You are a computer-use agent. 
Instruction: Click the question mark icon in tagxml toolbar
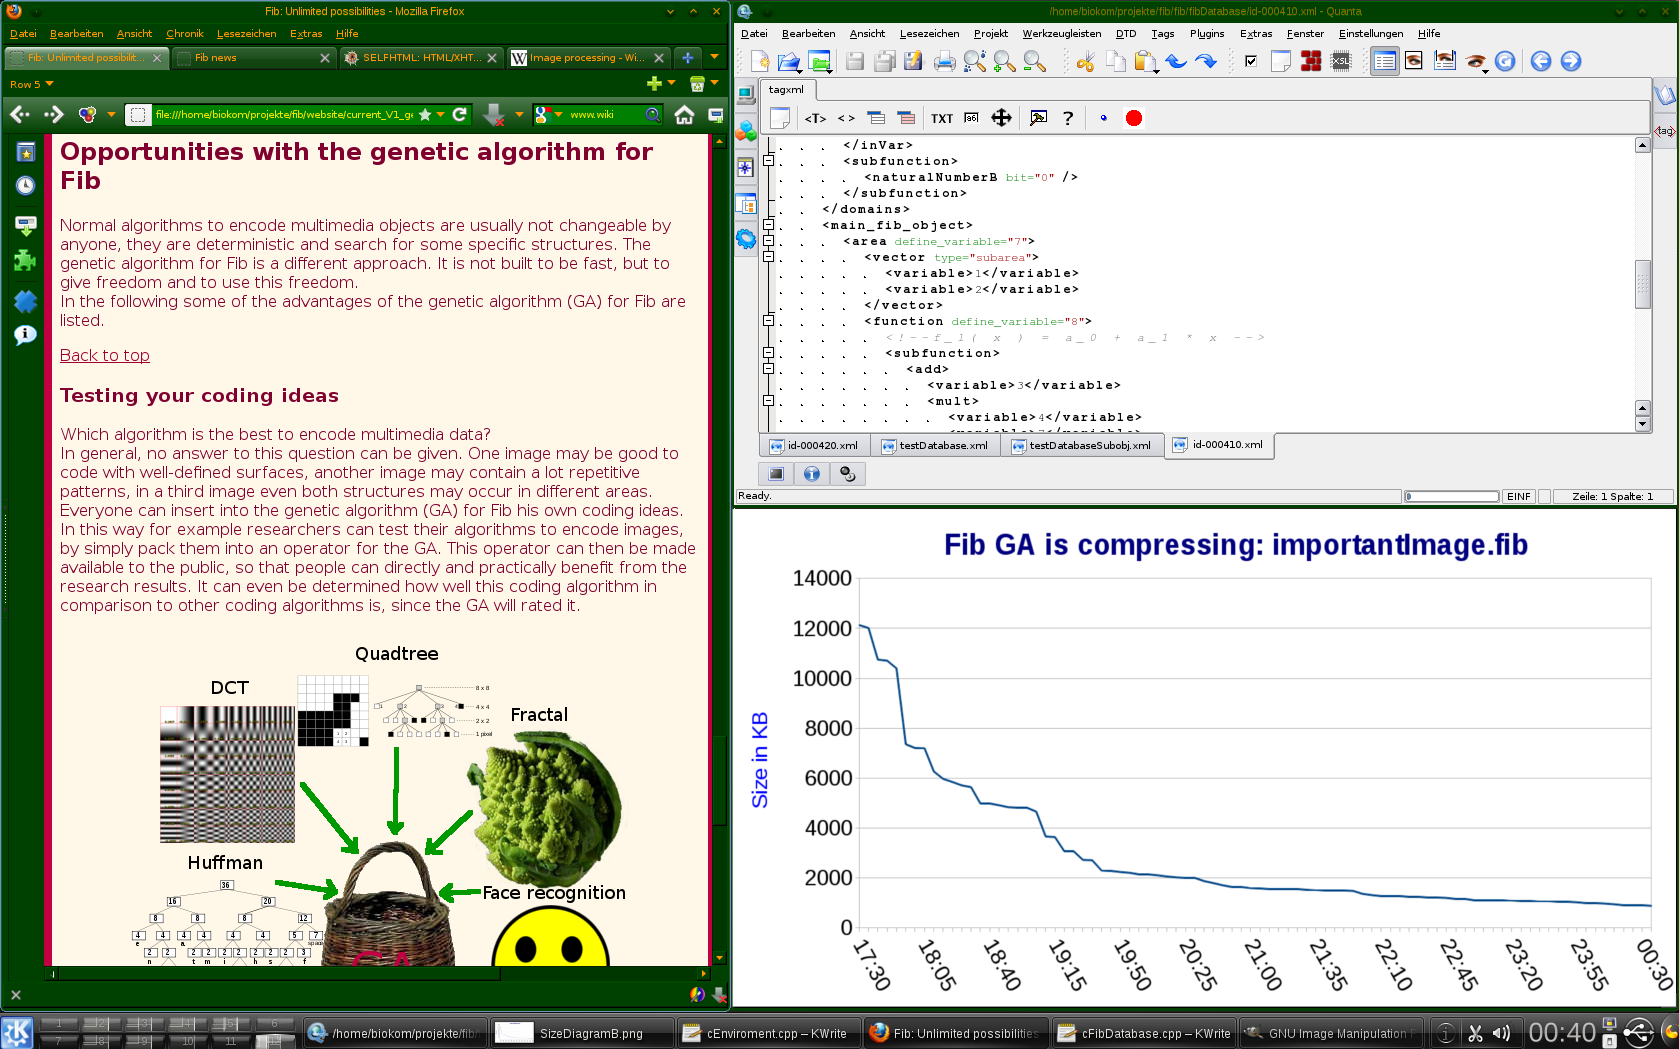pos(1068,118)
